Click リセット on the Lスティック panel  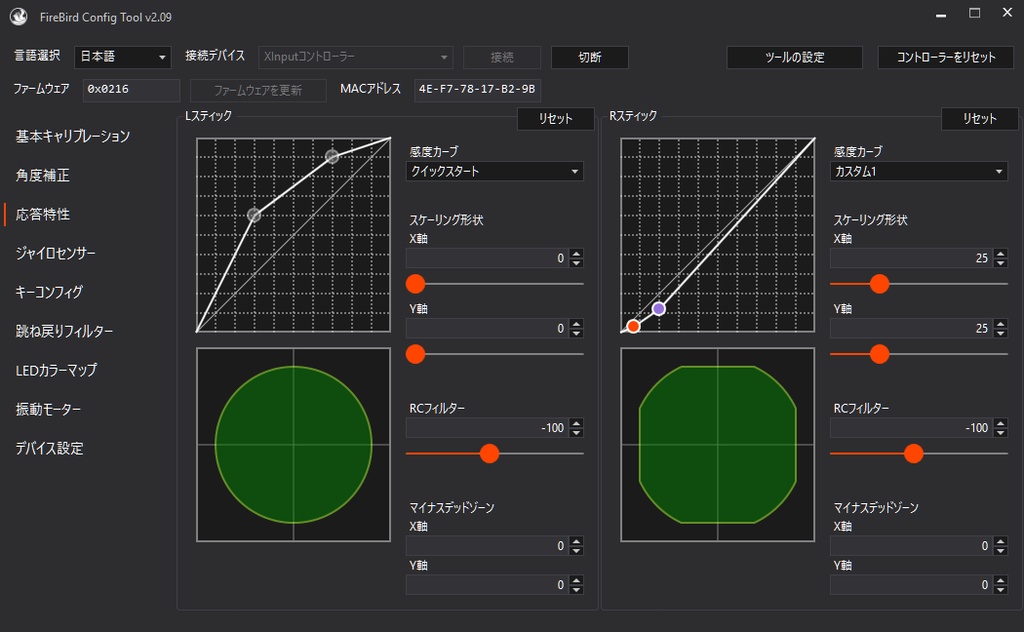tap(556, 118)
